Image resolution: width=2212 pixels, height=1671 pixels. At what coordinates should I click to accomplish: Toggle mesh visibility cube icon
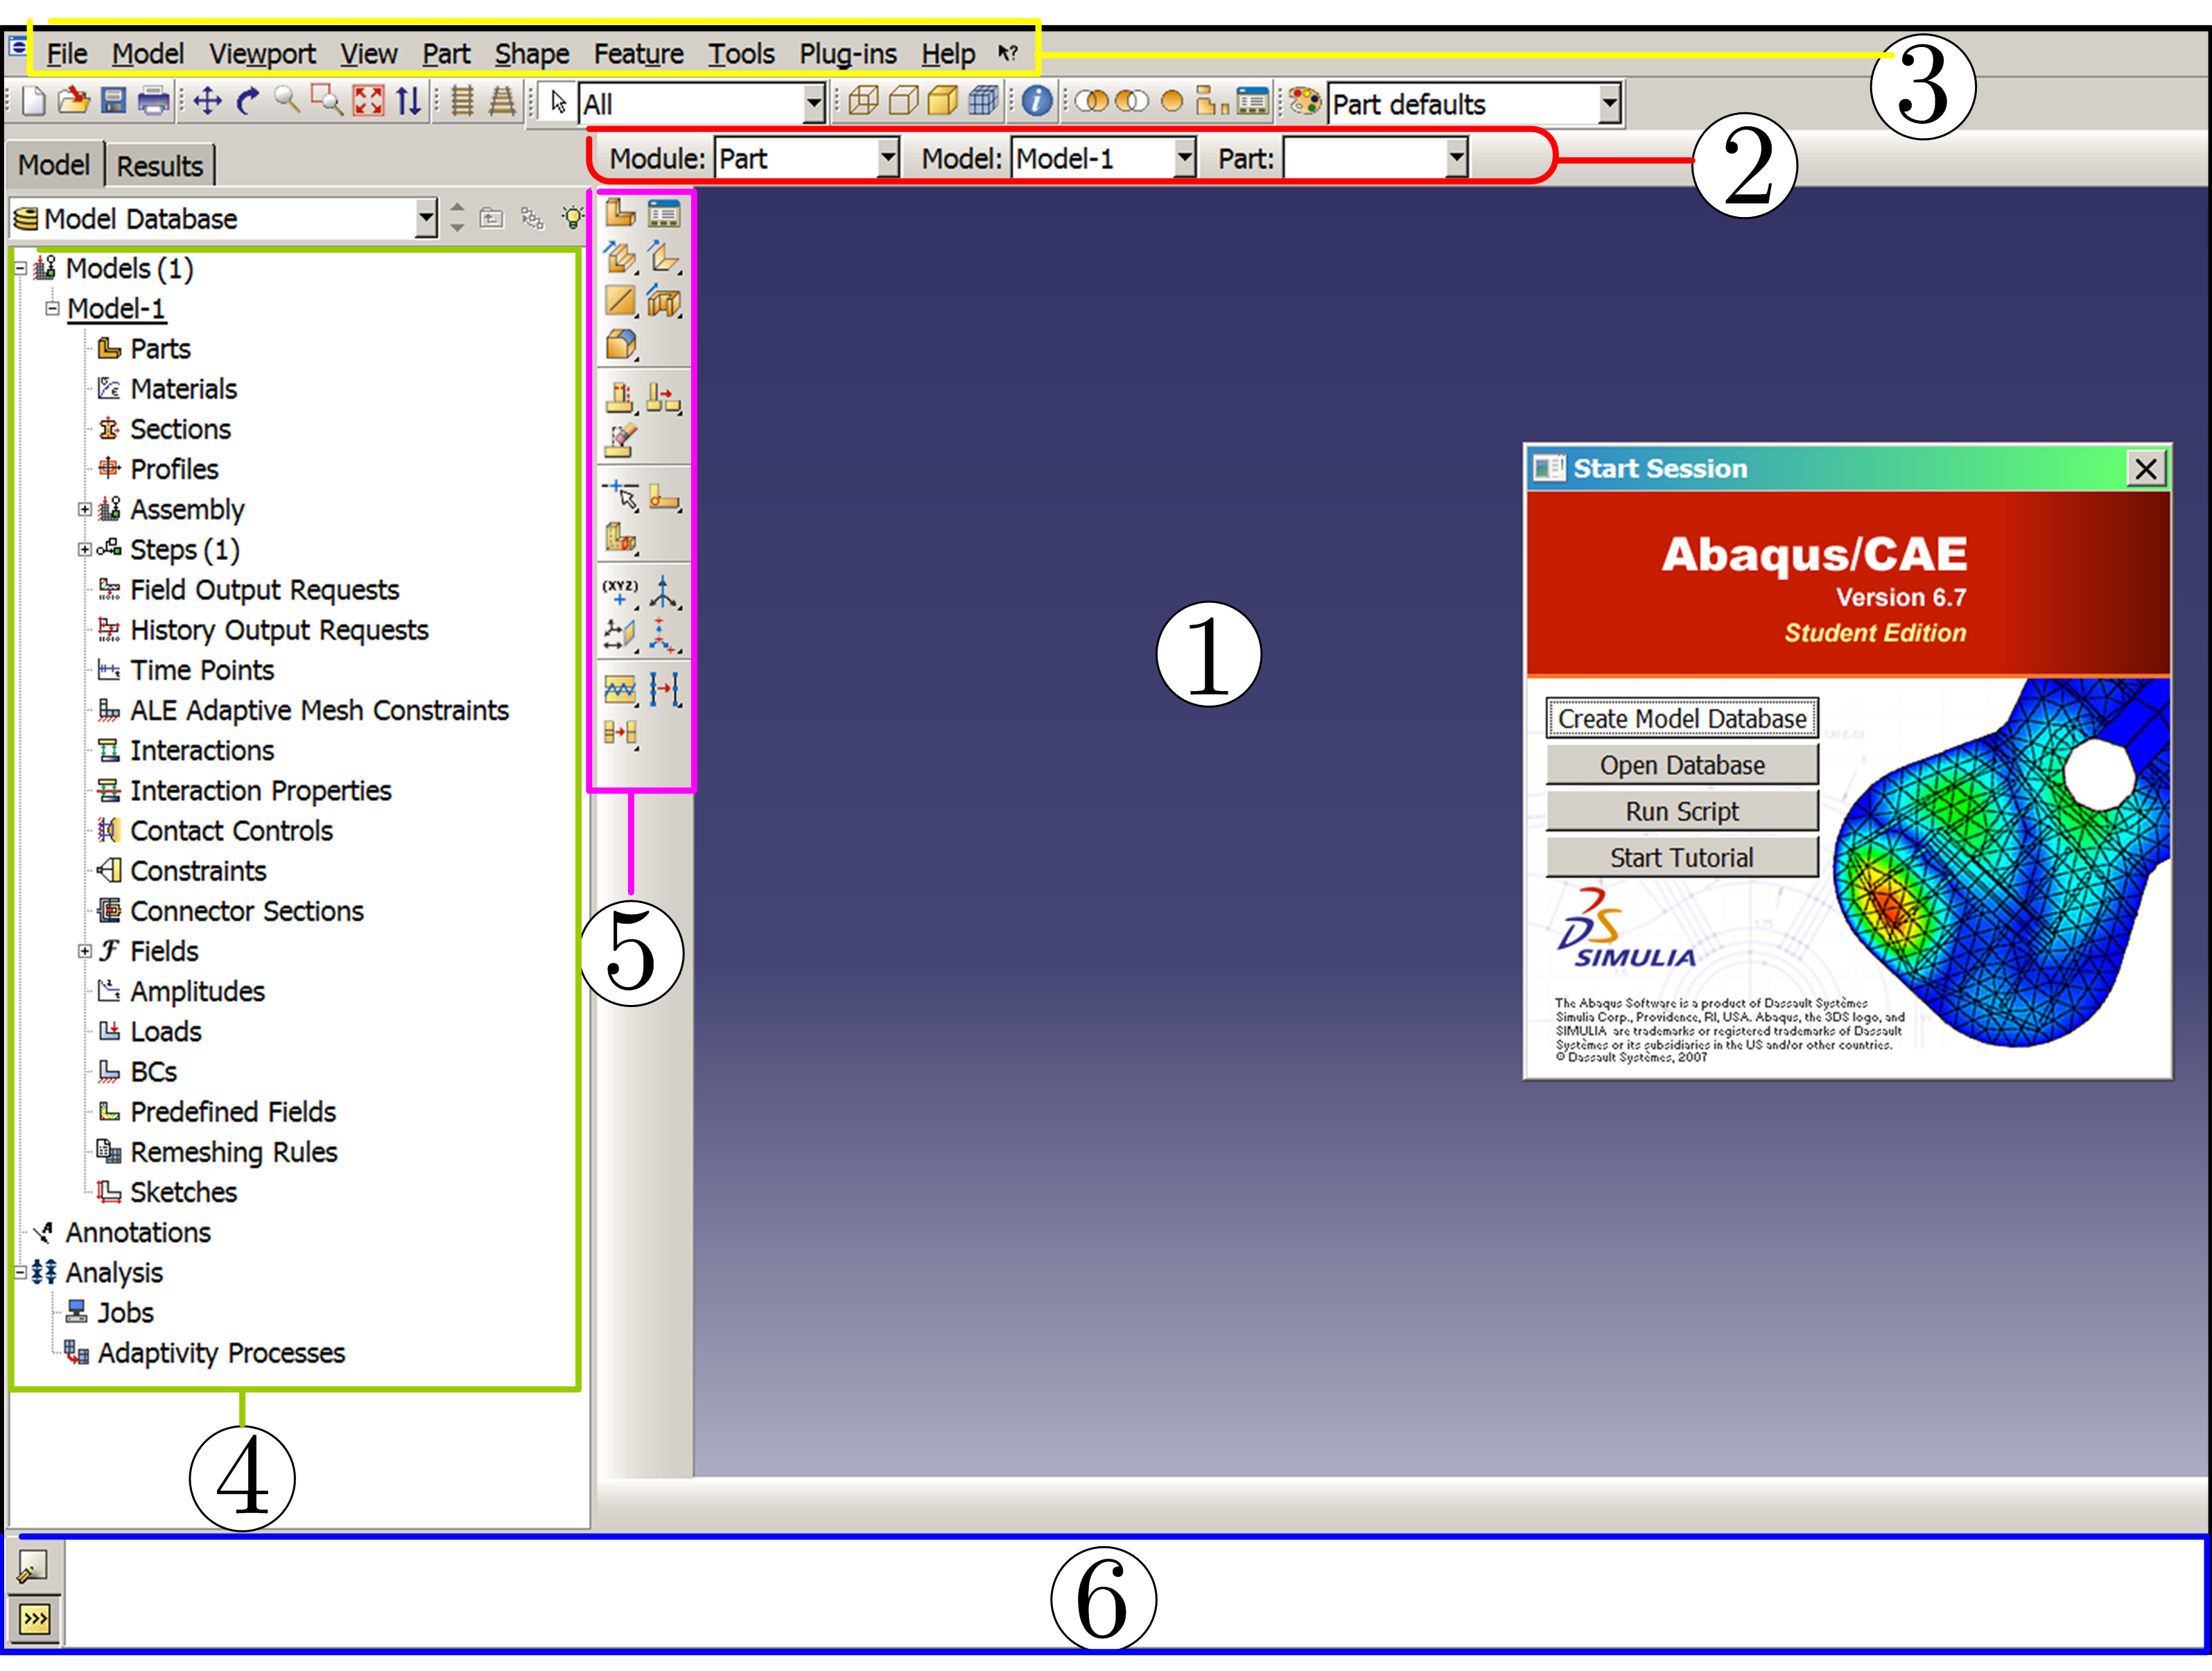tap(984, 101)
